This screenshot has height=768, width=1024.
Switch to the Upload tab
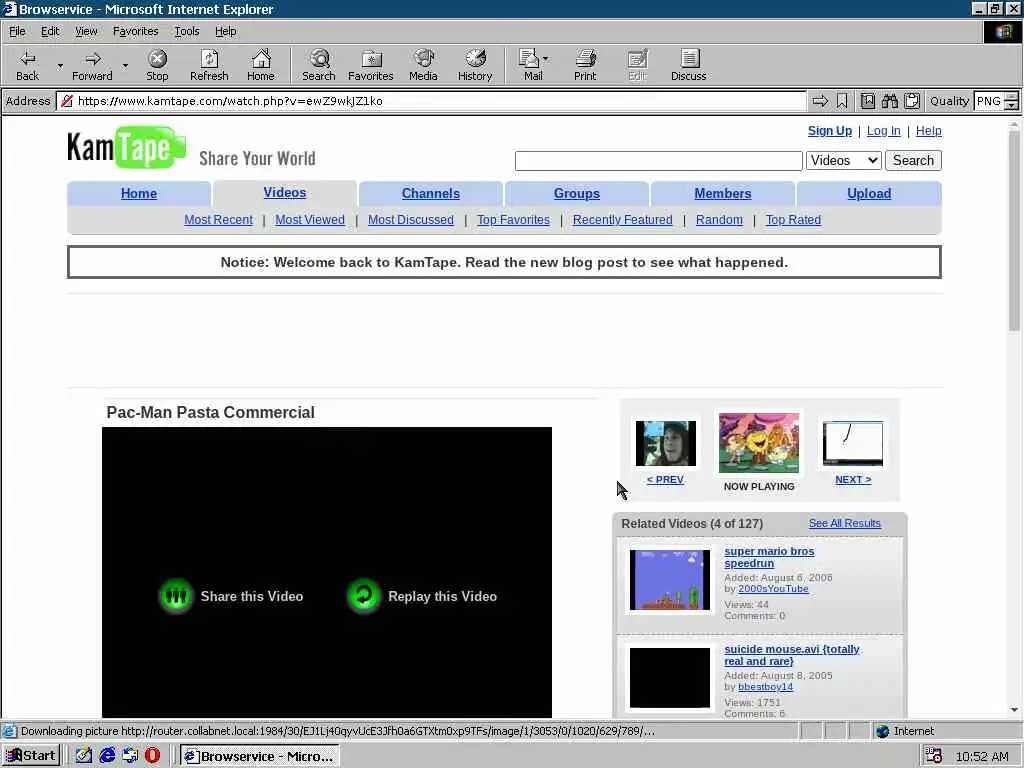click(869, 193)
